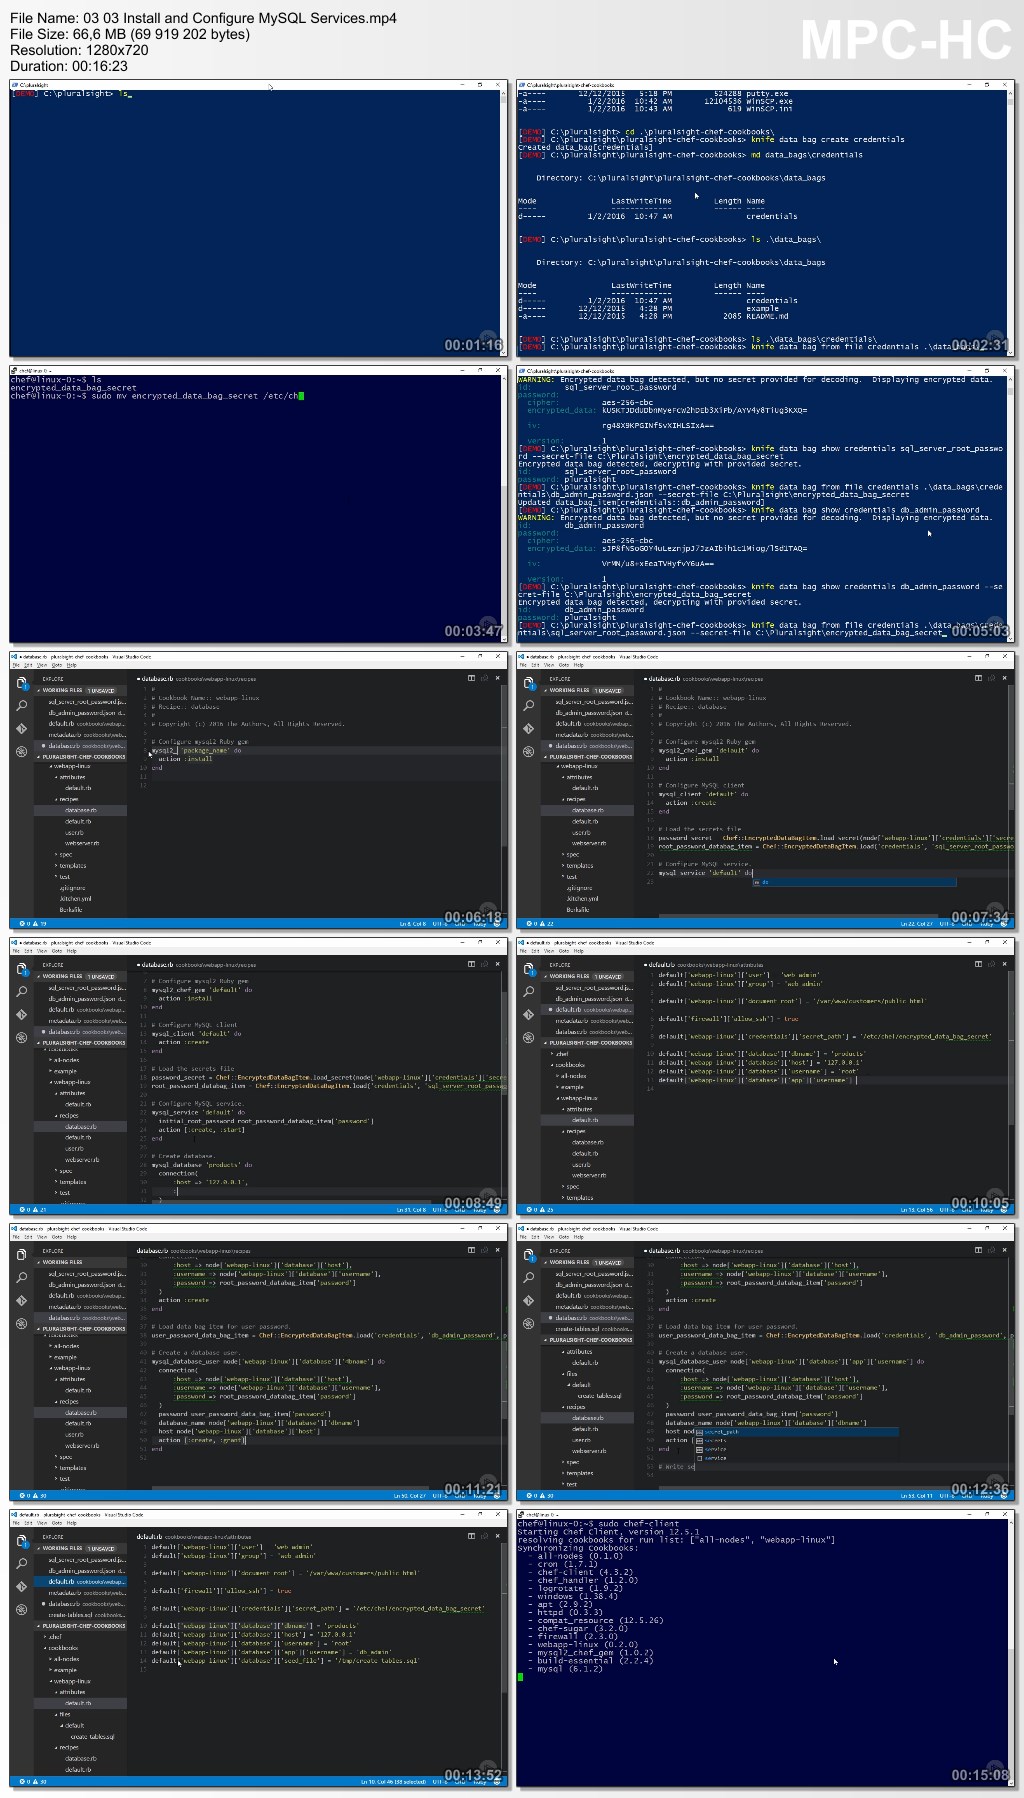Click Debug icon in the 00:12:36 VS Code frame
The image size is (1024, 1798).
[528, 1324]
